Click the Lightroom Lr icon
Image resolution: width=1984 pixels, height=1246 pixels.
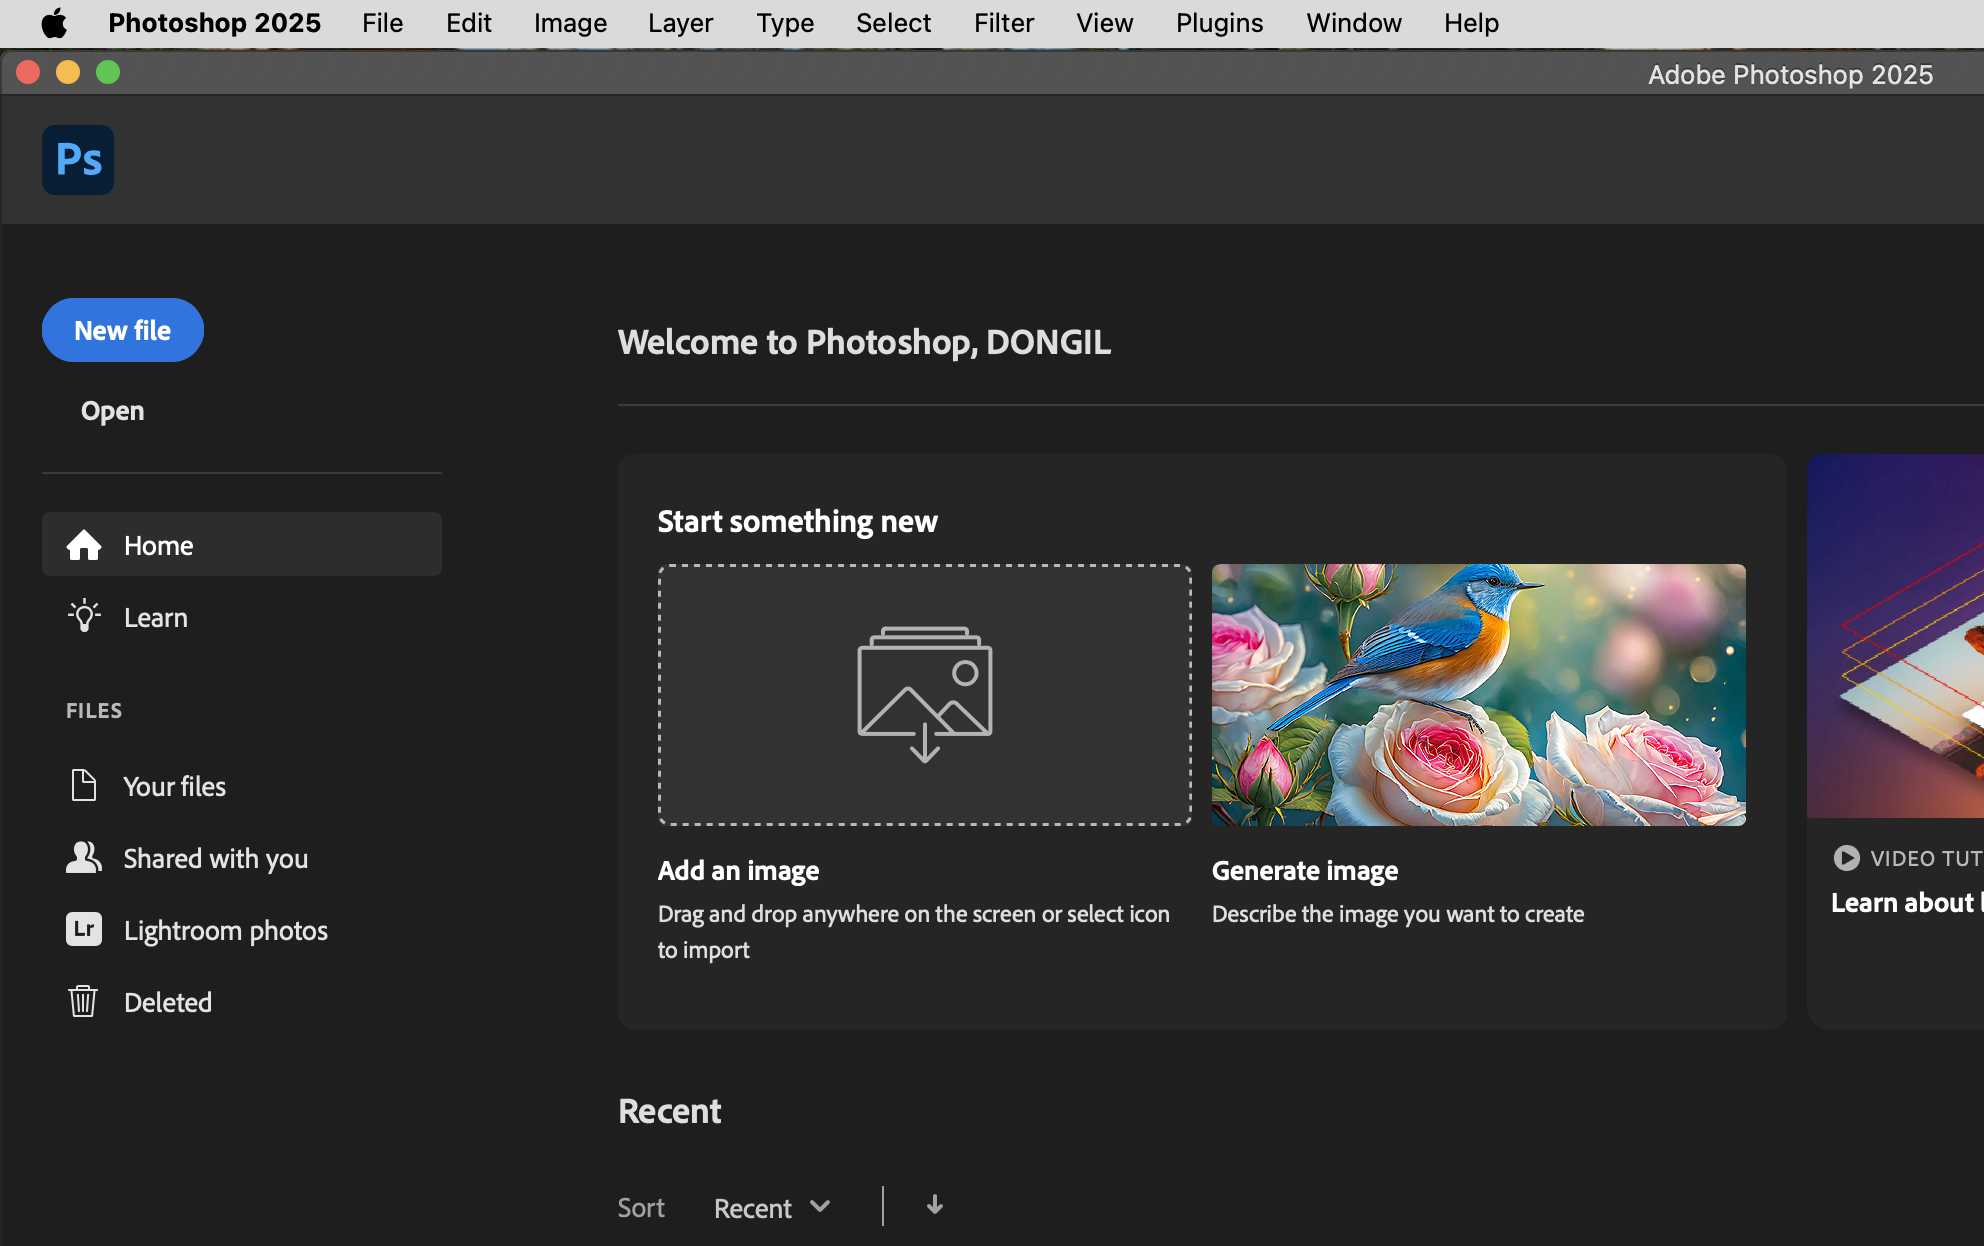(x=84, y=930)
